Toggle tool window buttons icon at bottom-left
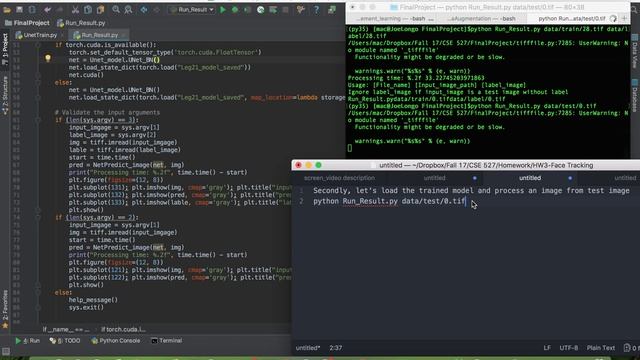The image size is (640, 360). (x=6, y=351)
